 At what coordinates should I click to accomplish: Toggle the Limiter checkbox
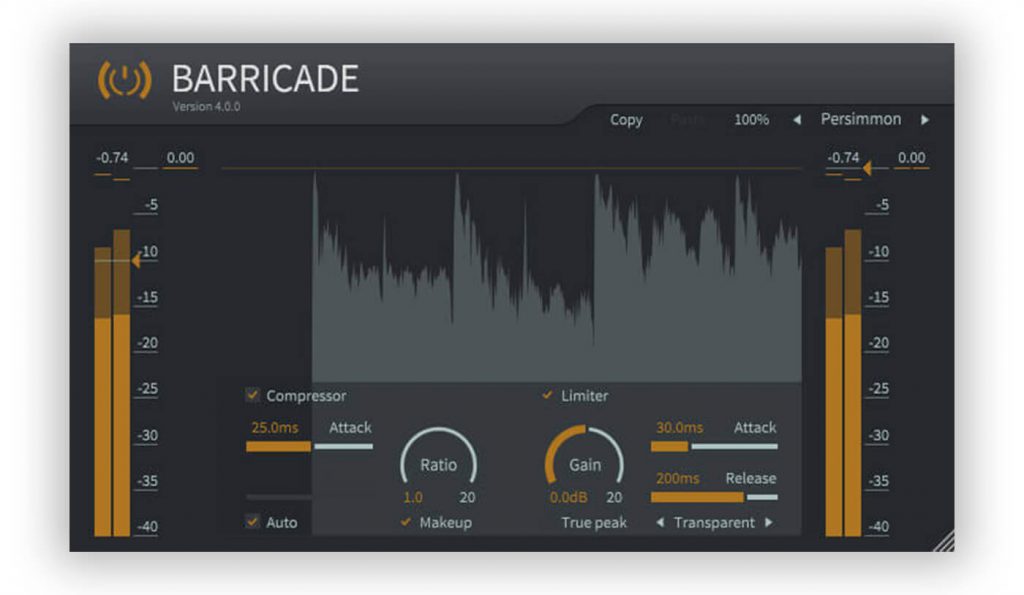click(547, 395)
